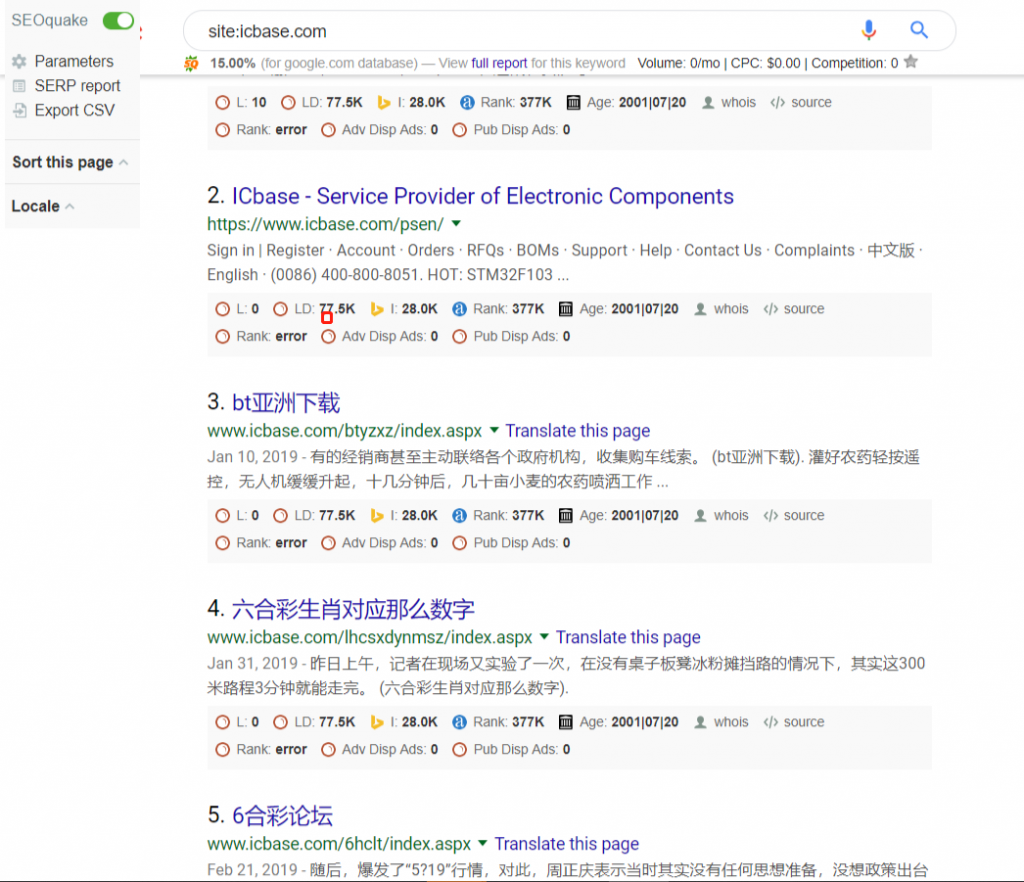Click the red L metric icon in result 2
1024x882 pixels.
(222, 308)
